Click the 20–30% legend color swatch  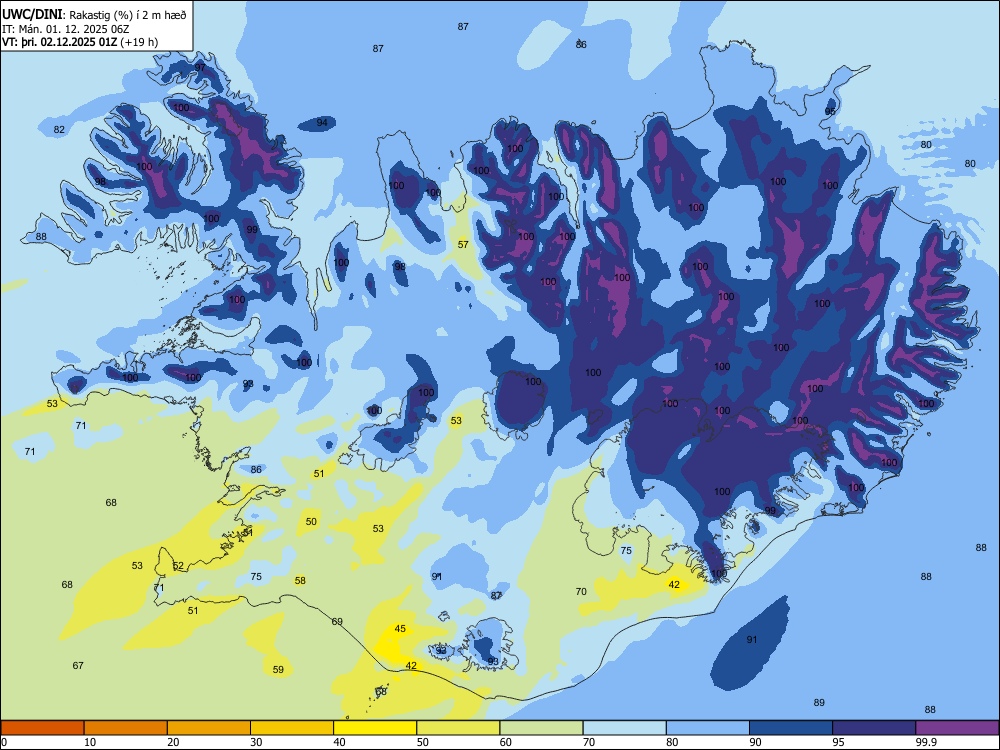[209, 728]
